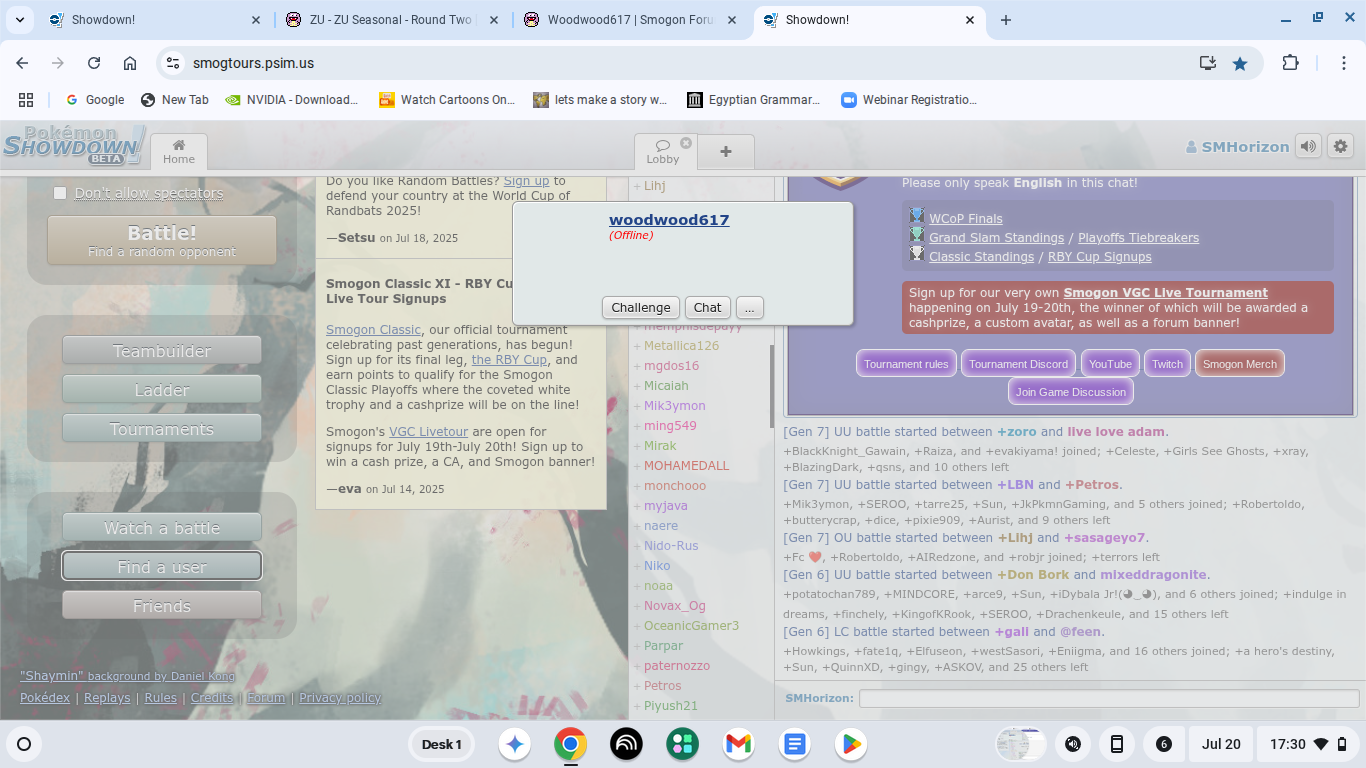
Task: Open WCoP Finals link
Action: pos(966,218)
